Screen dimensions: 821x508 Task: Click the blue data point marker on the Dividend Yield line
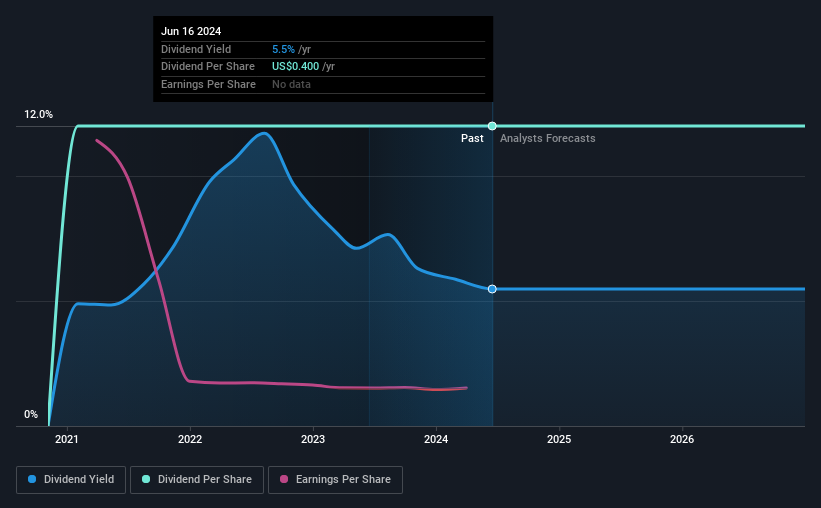pyautogui.click(x=492, y=289)
